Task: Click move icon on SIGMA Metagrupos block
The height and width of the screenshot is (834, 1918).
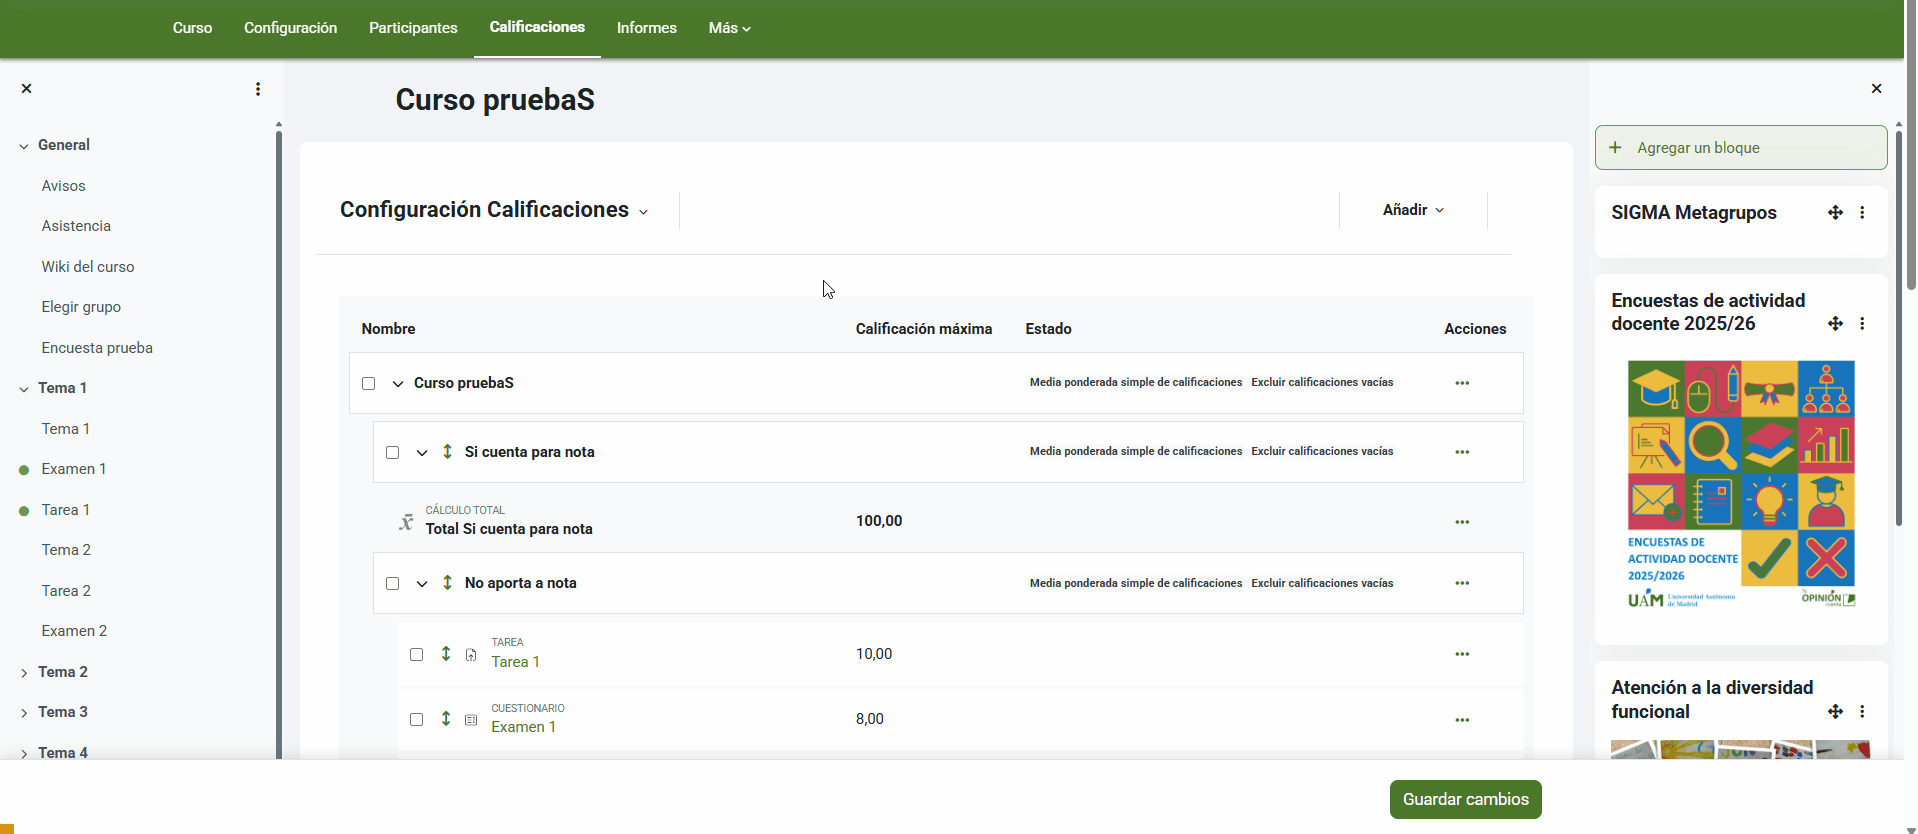Action: click(1835, 212)
